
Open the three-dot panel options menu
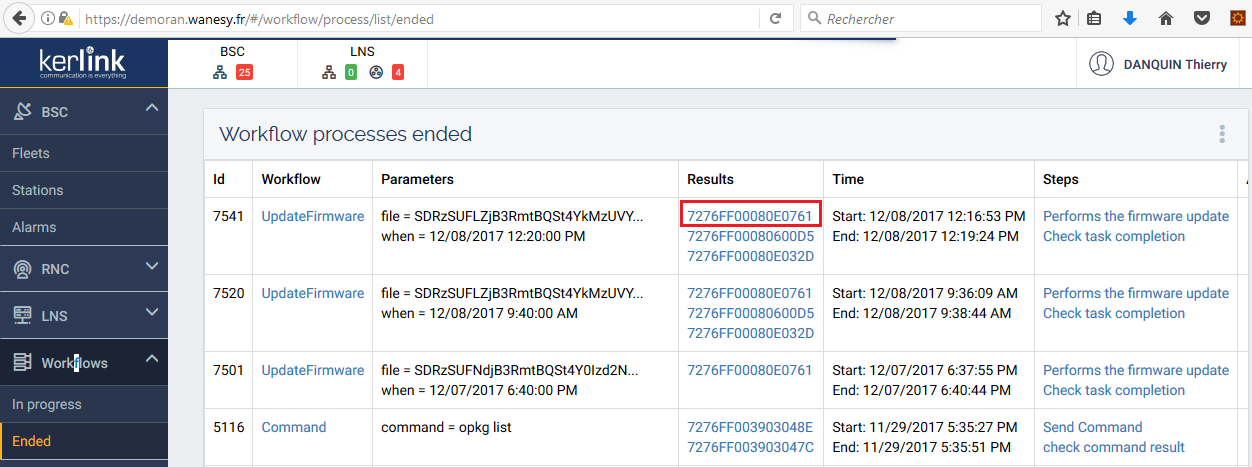point(1221,135)
